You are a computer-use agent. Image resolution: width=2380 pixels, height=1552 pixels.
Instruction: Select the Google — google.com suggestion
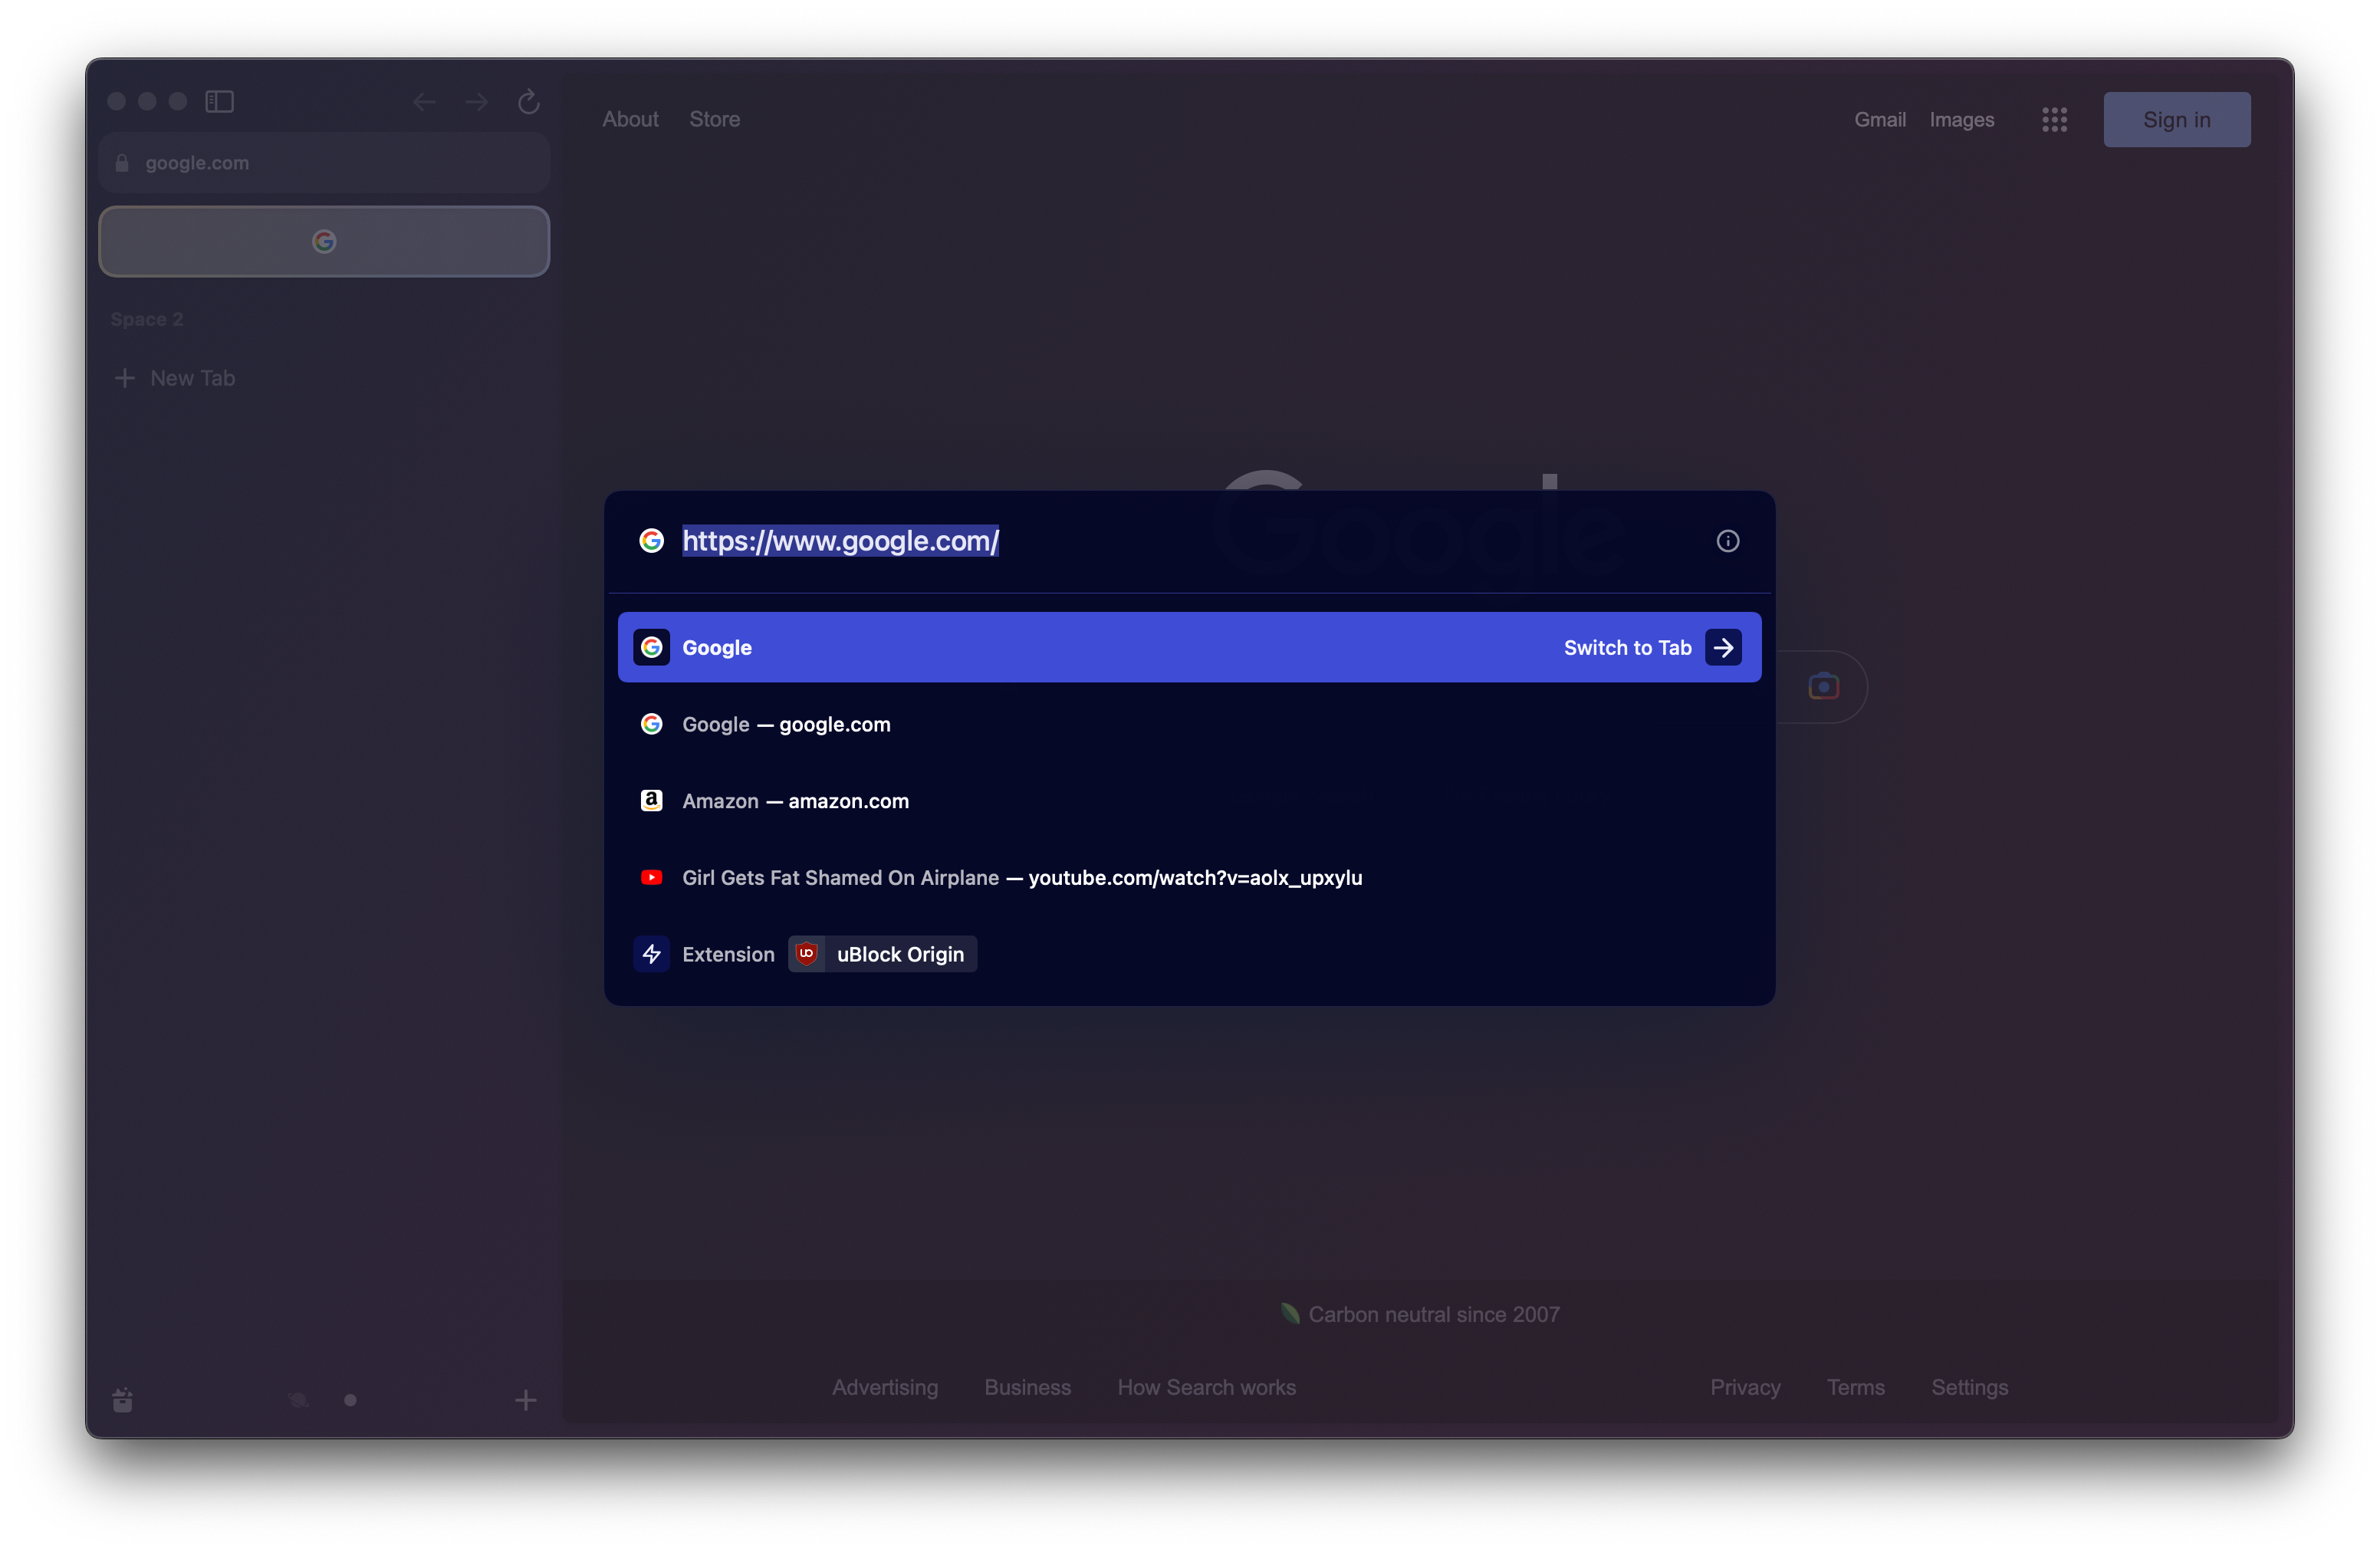click(x=787, y=724)
